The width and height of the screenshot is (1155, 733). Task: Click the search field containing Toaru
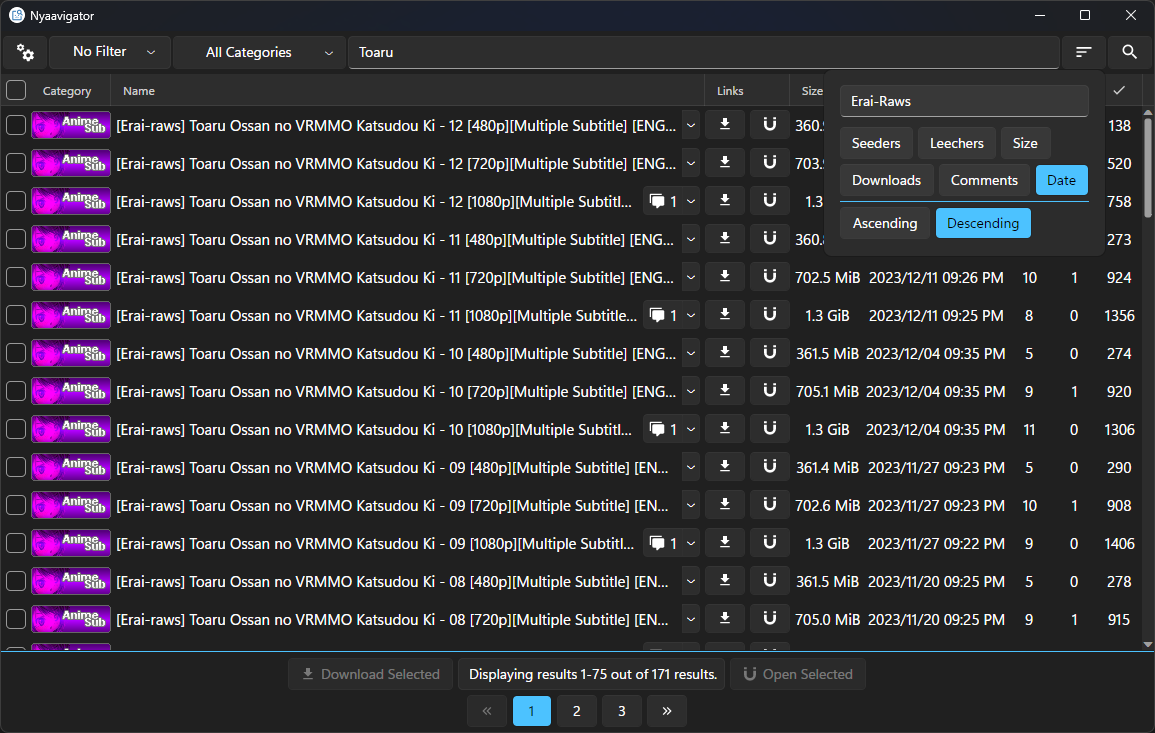click(x=703, y=52)
